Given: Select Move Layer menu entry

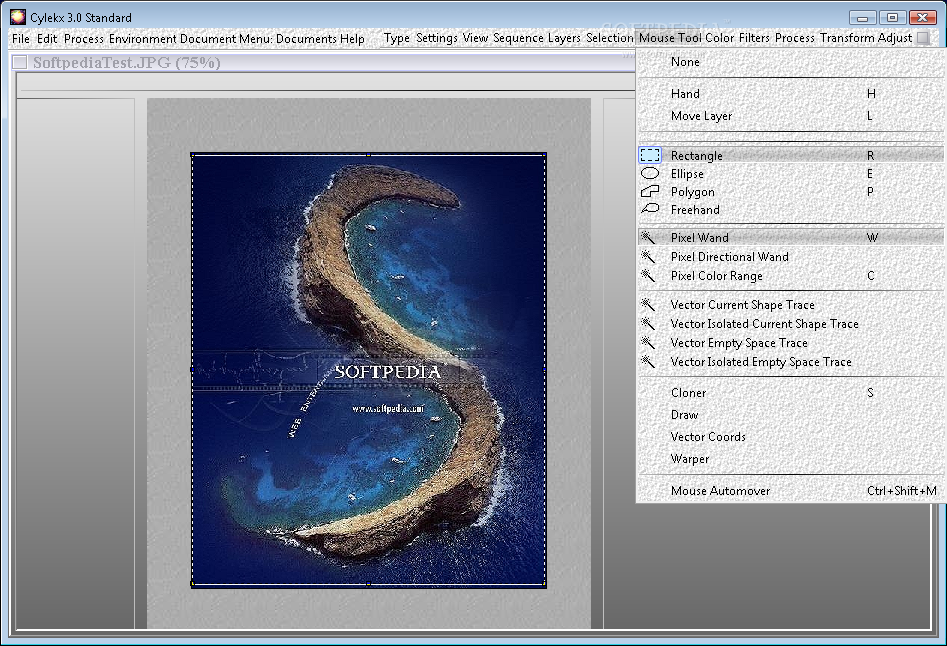Looking at the screenshot, I should click(x=790, y=115).
